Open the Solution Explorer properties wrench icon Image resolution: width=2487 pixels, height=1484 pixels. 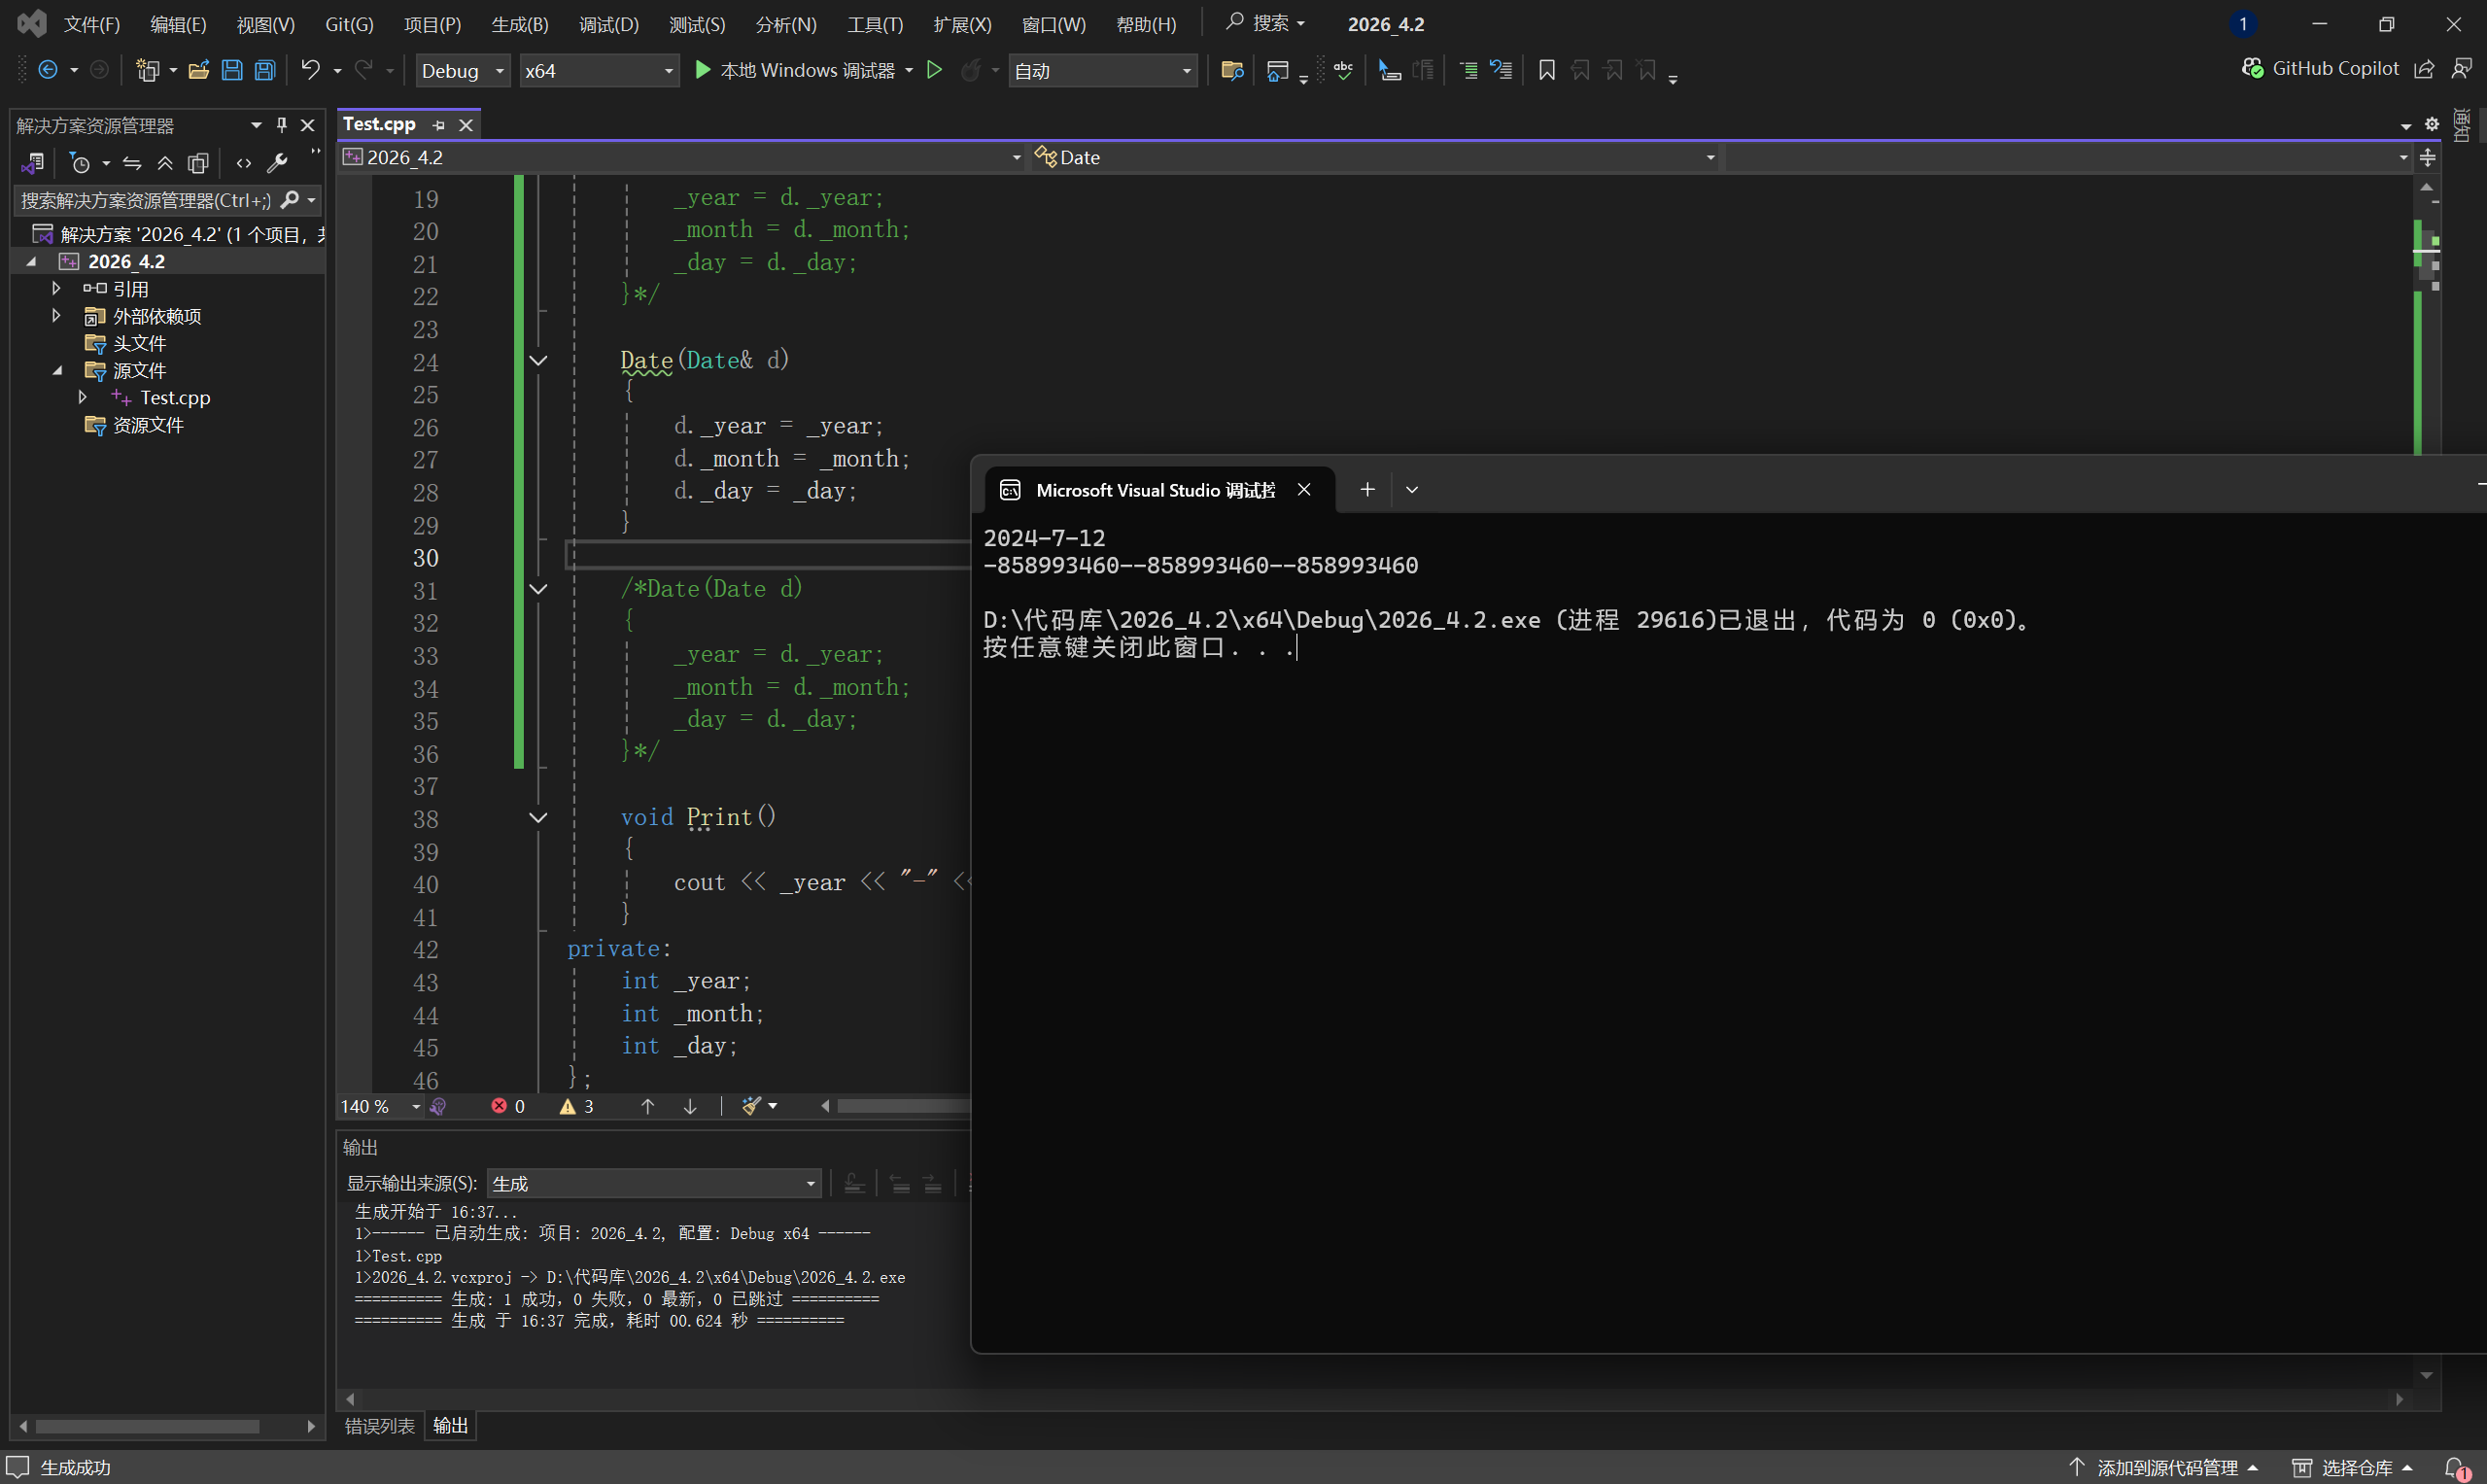[277, 163]
